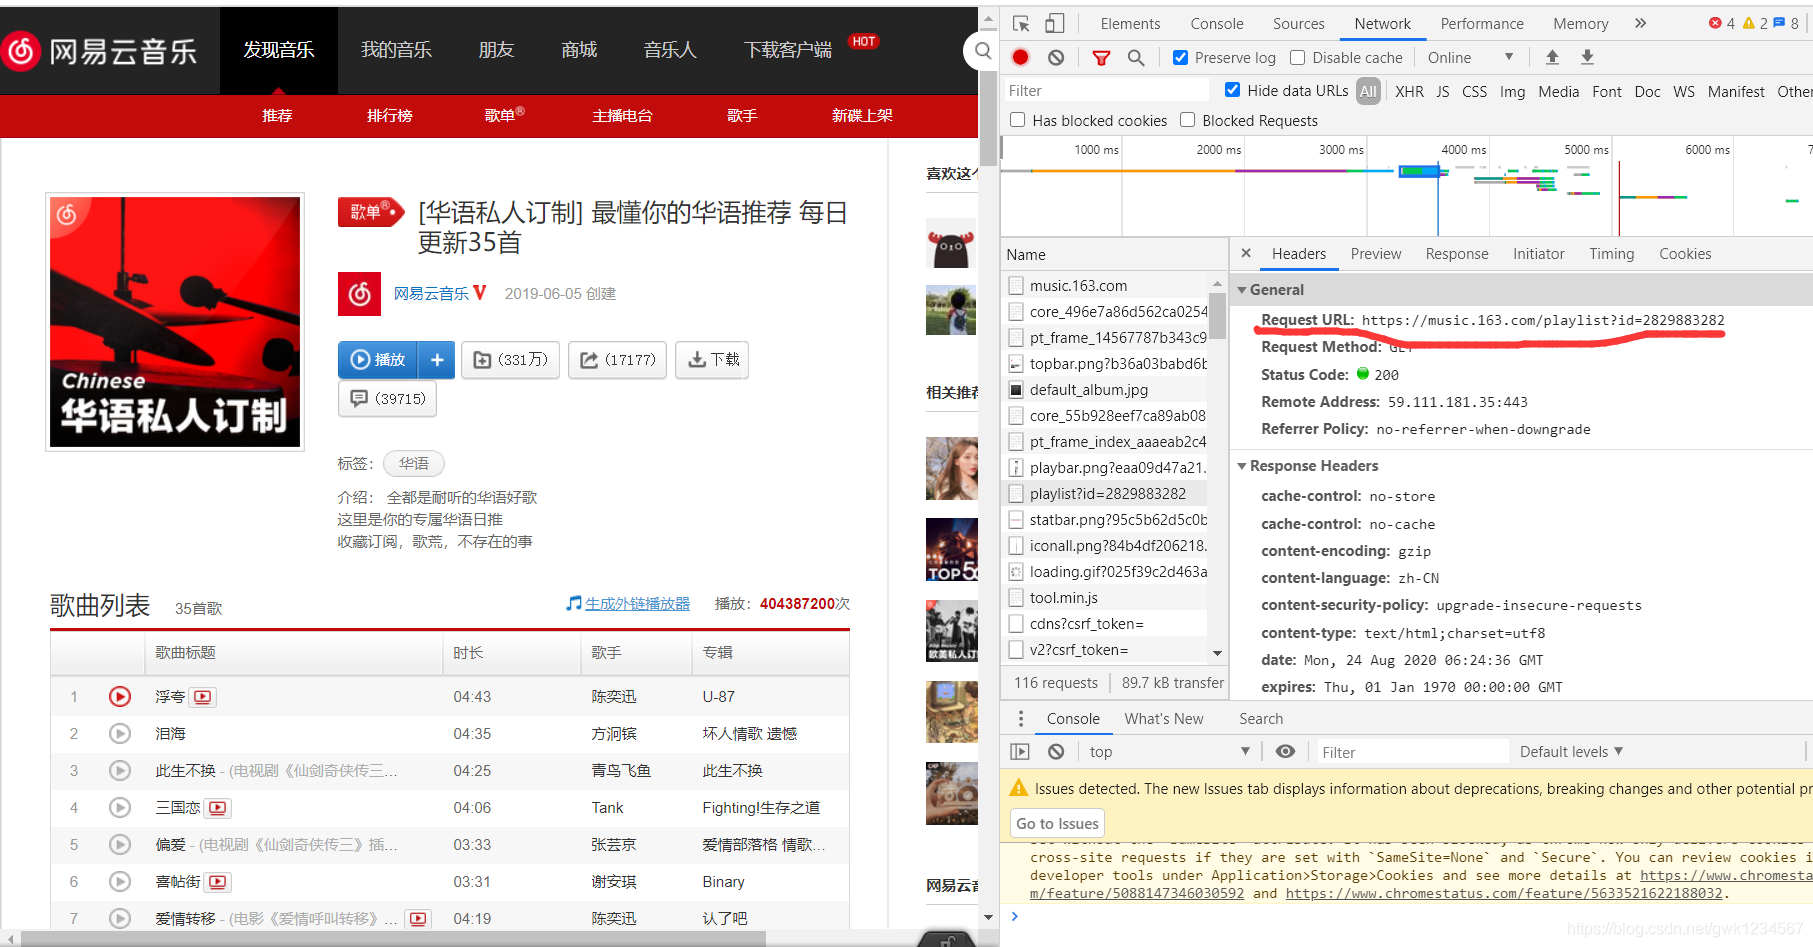The height and width of the screenshot is (947, 1813).
Task: Open the Performance tab
Action: click(1482, 23)
